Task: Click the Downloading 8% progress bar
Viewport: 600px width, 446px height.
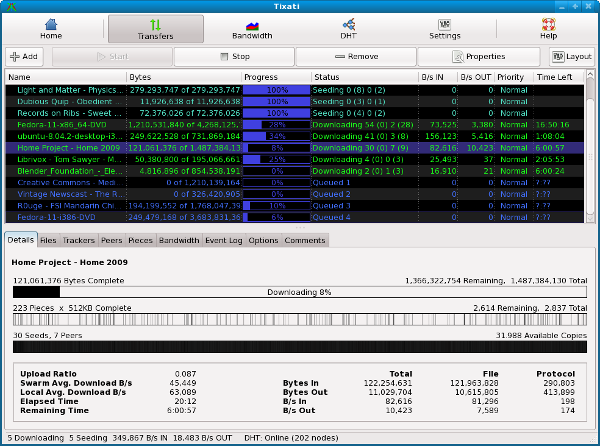Action: pos(297,293)
